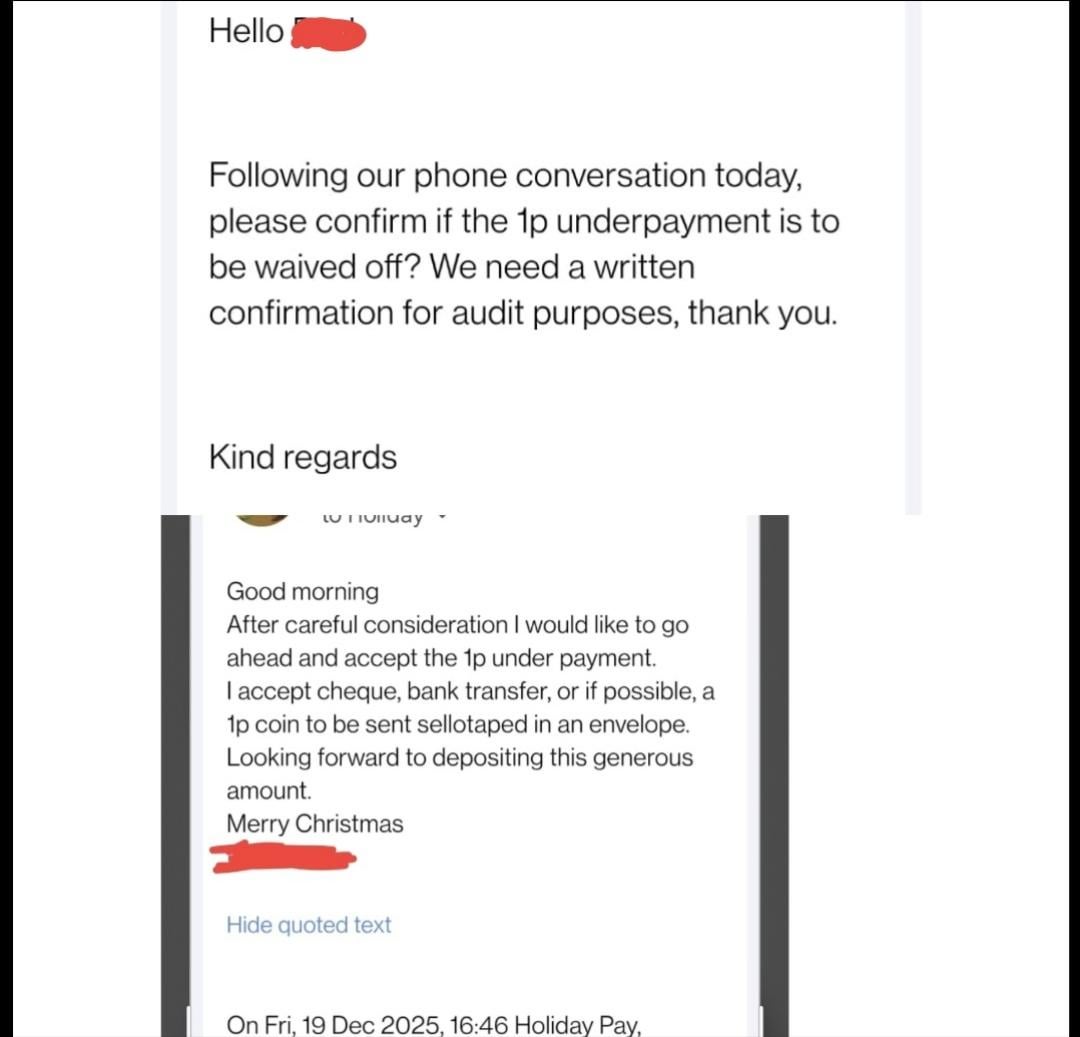Click the "Hide quoted text" link
Screen dimensions: 1080x1037
click(308, 925)
